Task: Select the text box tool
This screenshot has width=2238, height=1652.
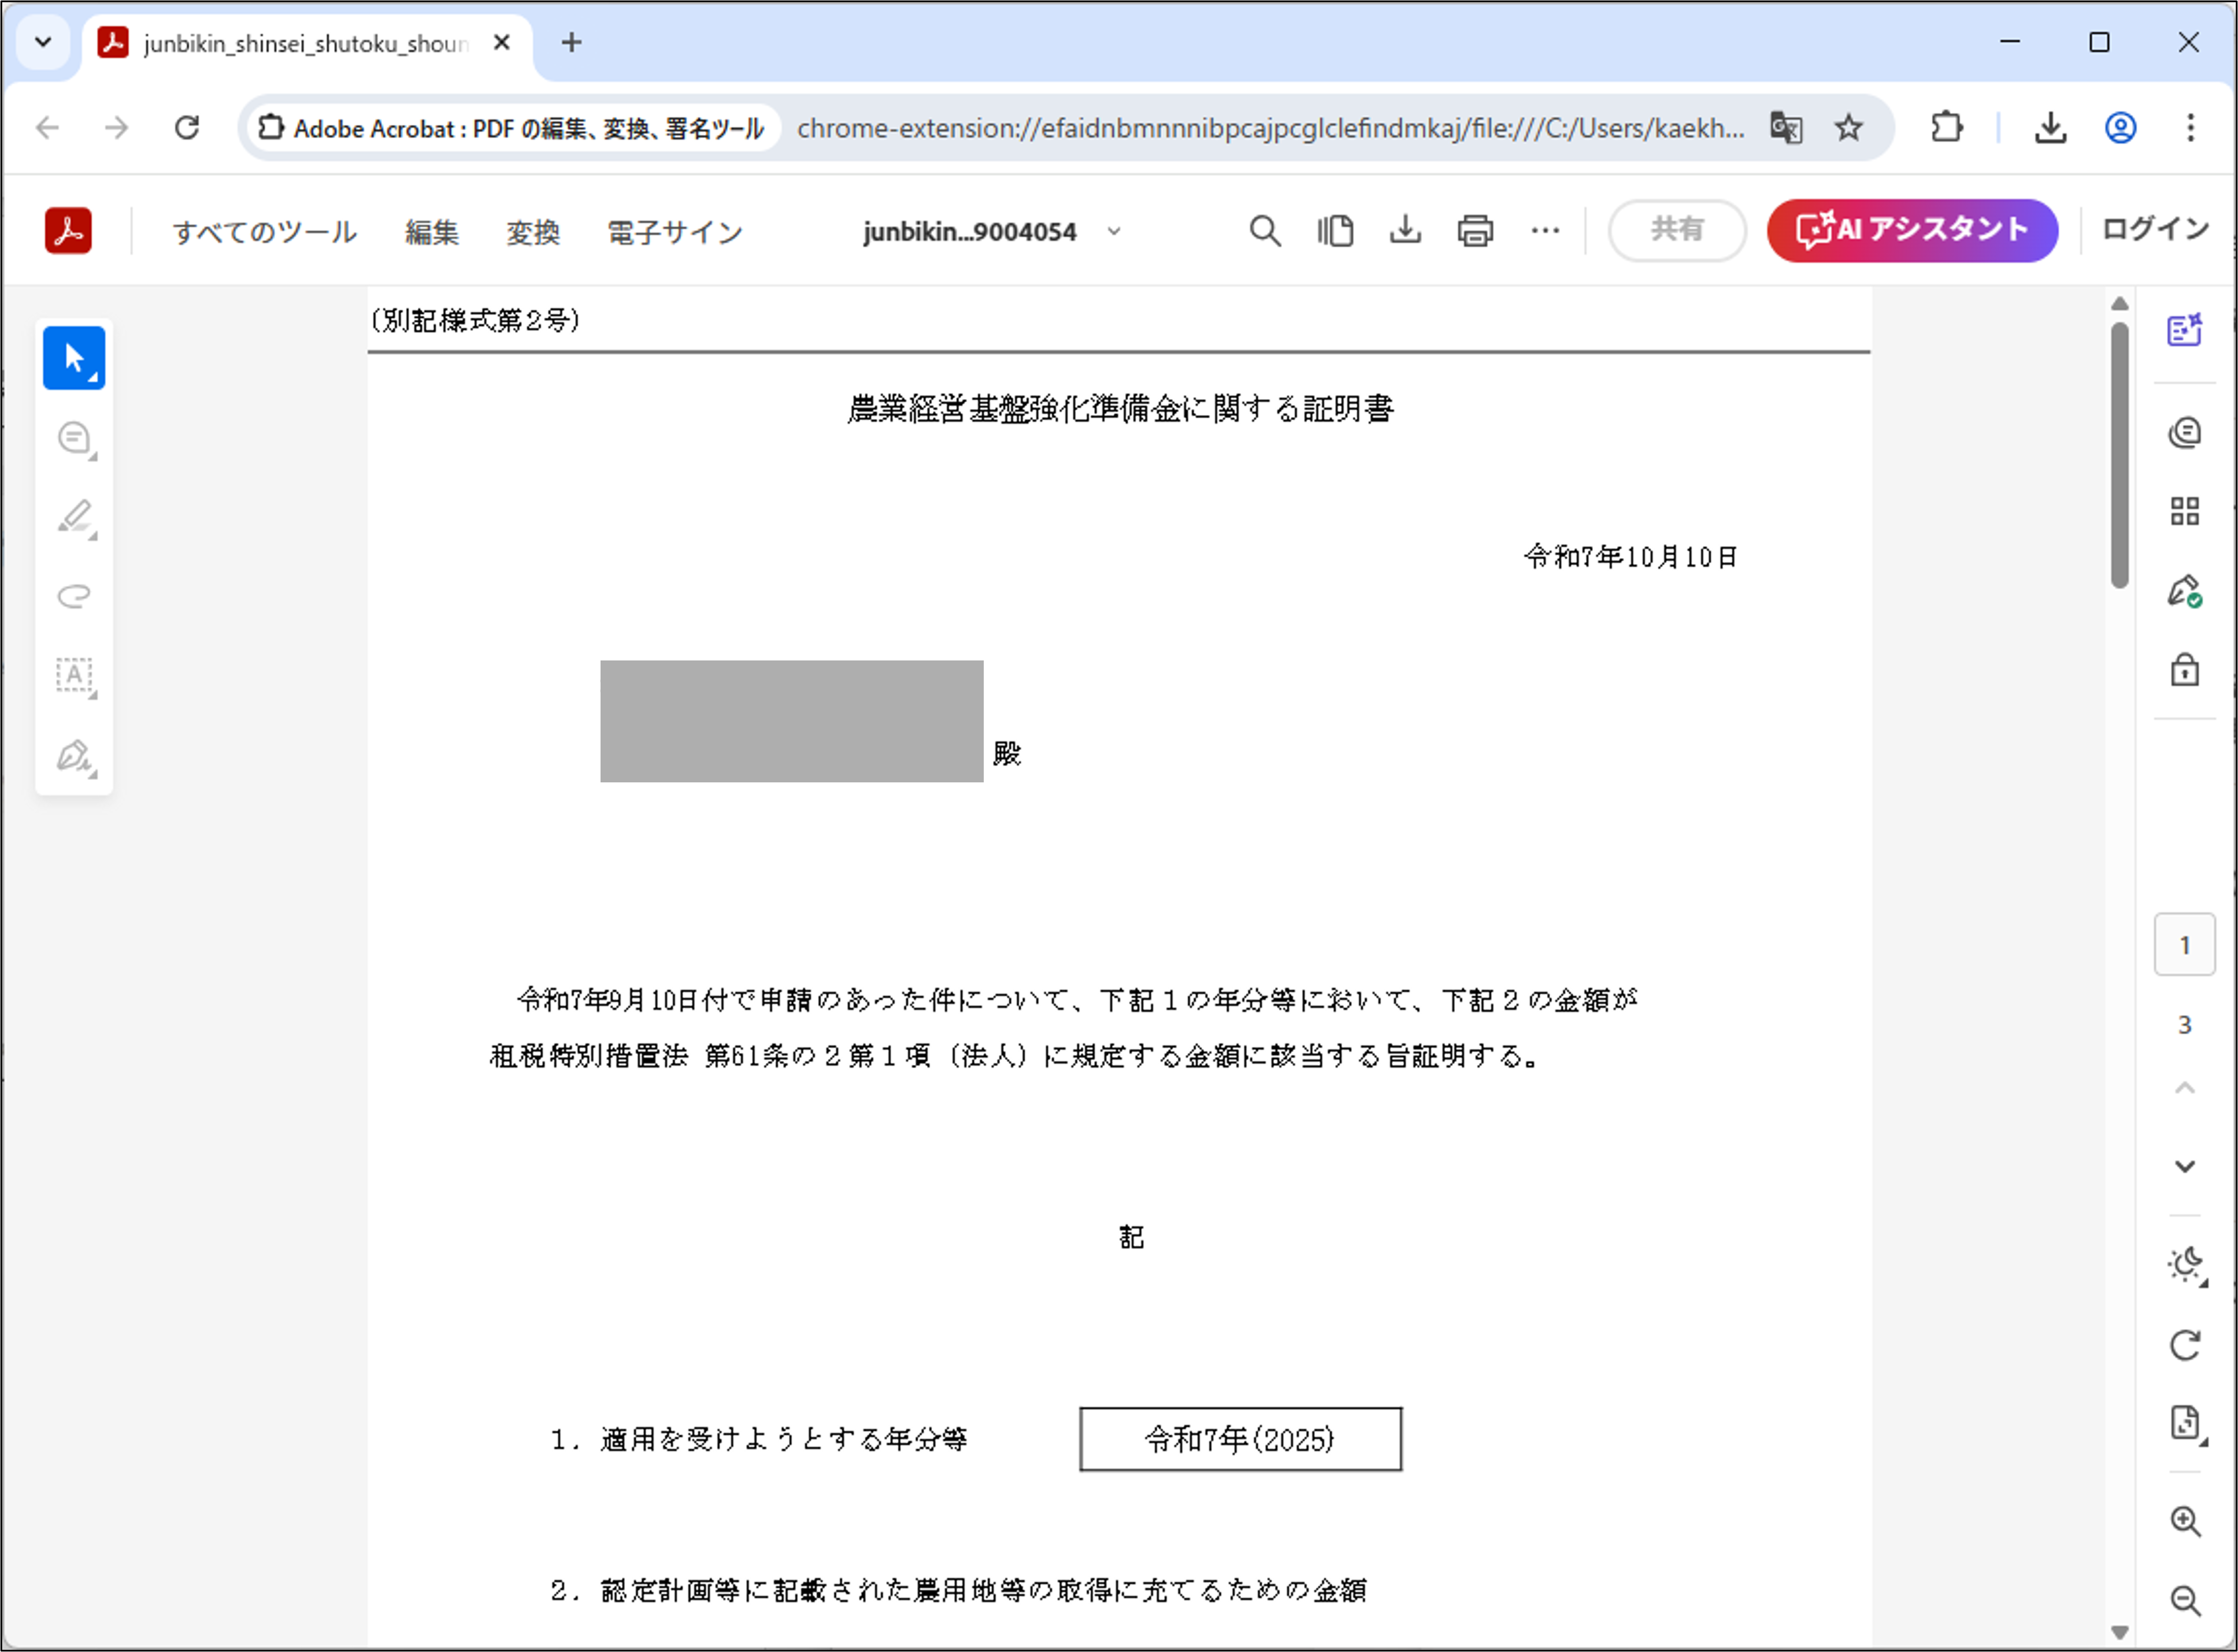Action: (74, 676)
